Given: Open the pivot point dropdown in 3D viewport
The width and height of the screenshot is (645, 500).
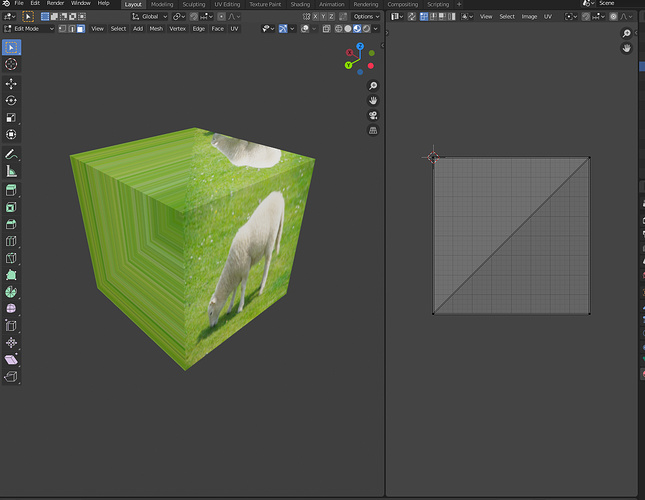Looking at the screenshot, I should pyautogui.click(x=179, y=16).
